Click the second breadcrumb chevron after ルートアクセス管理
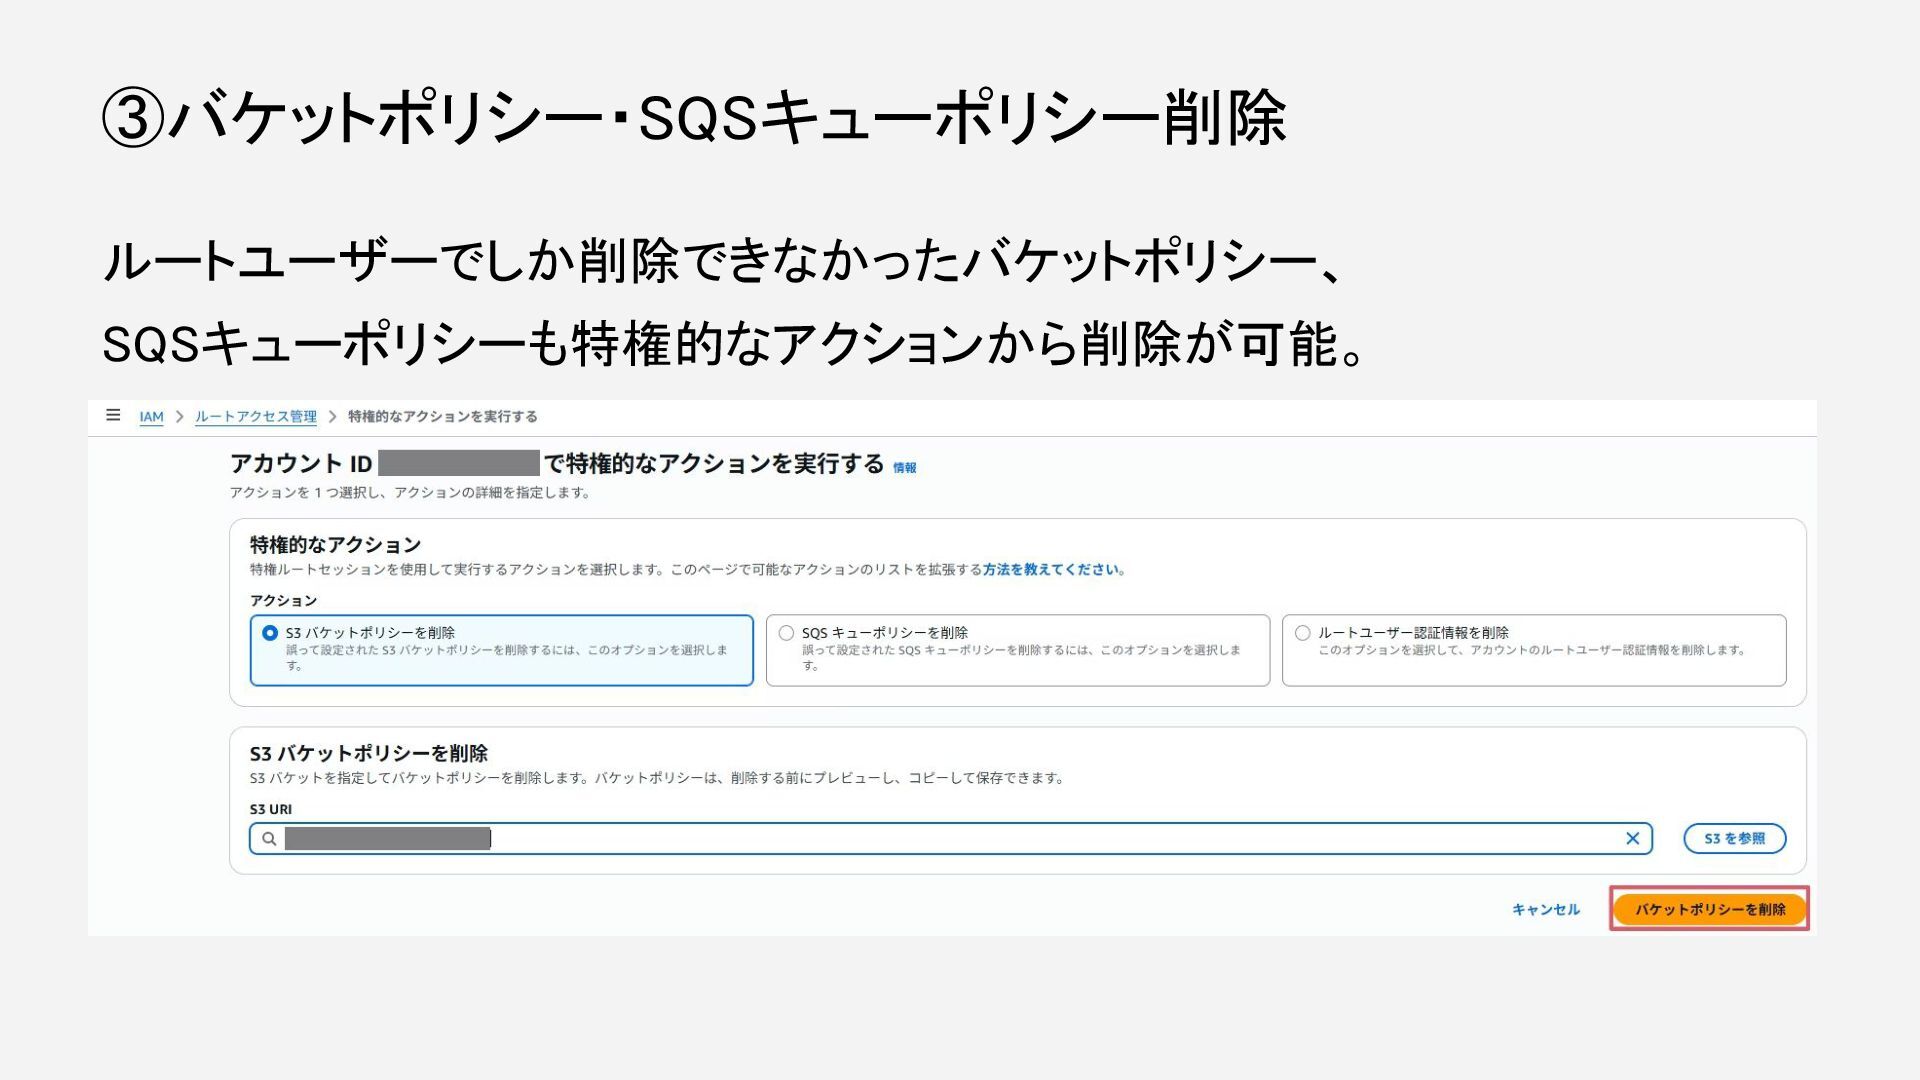 332,417
